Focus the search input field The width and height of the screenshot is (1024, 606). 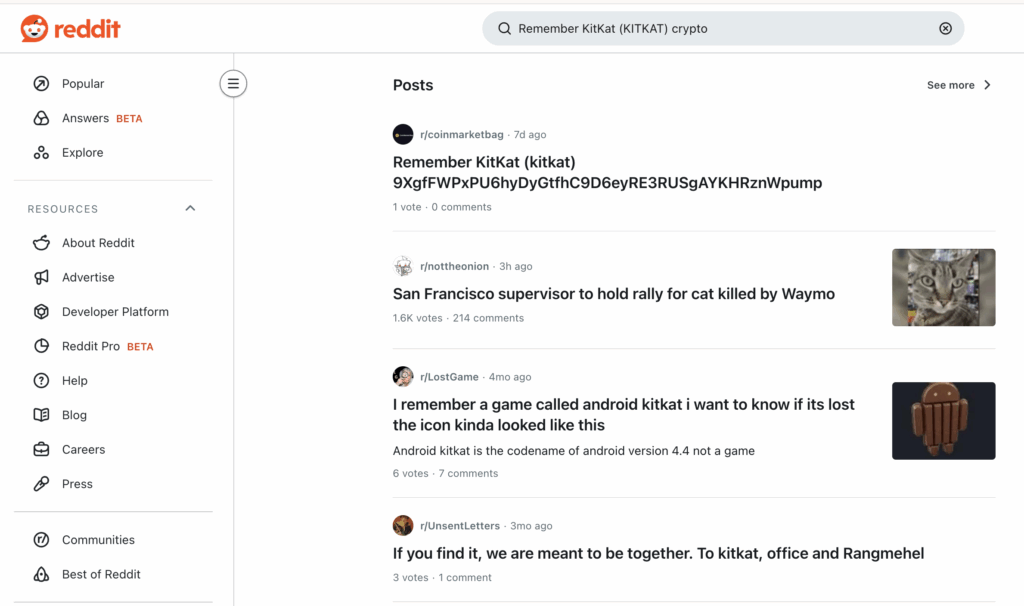[720, 29]
